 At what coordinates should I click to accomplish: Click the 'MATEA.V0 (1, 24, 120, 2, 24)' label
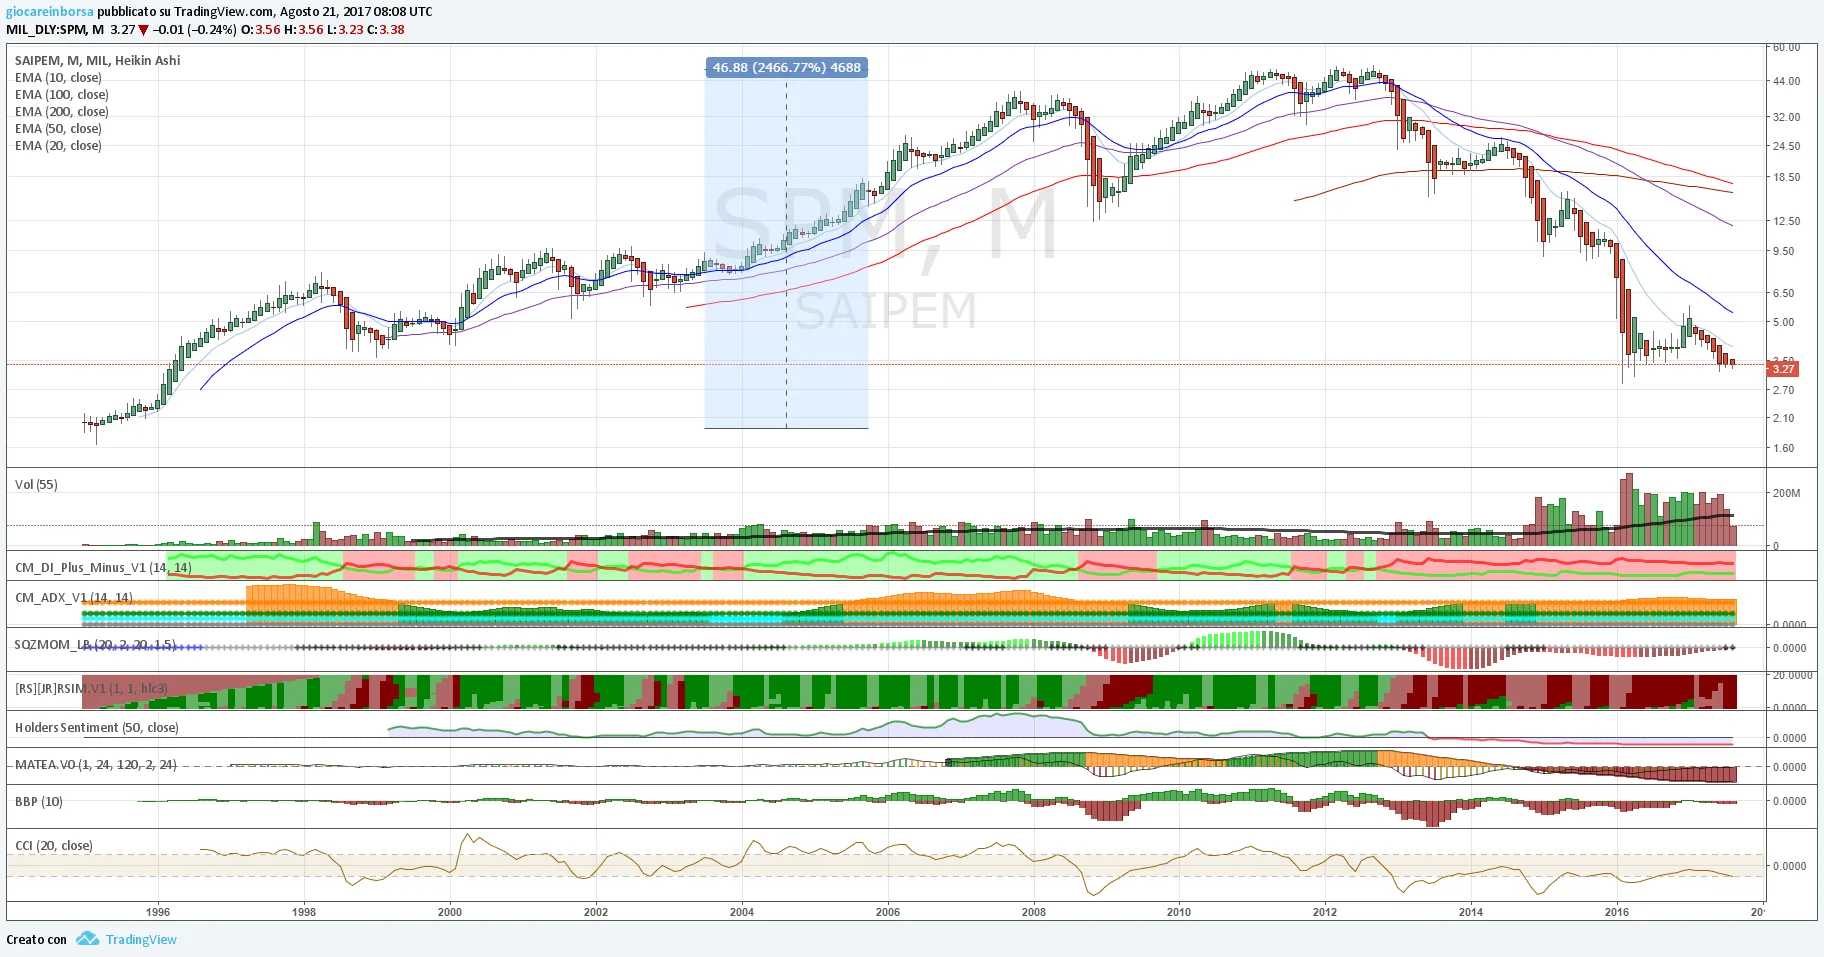tap(96, 765)
